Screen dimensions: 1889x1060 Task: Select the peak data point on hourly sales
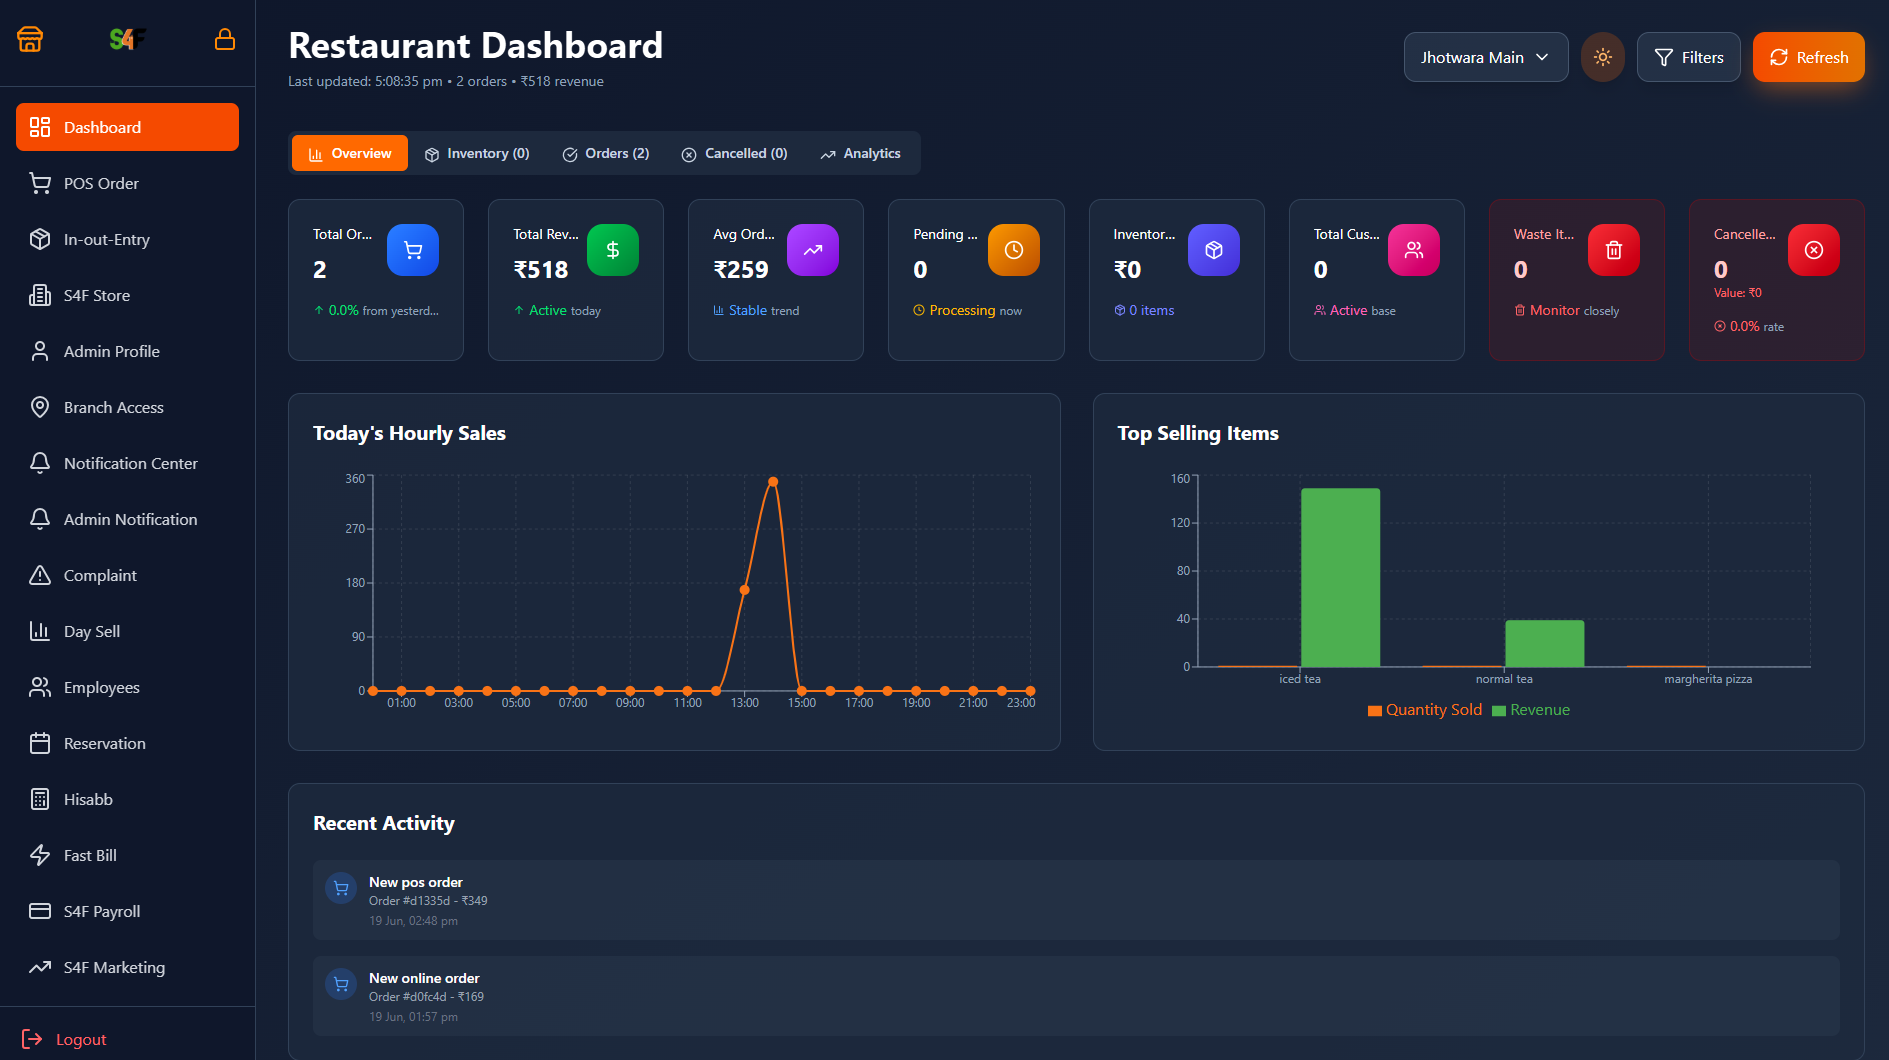pos(773,482)
